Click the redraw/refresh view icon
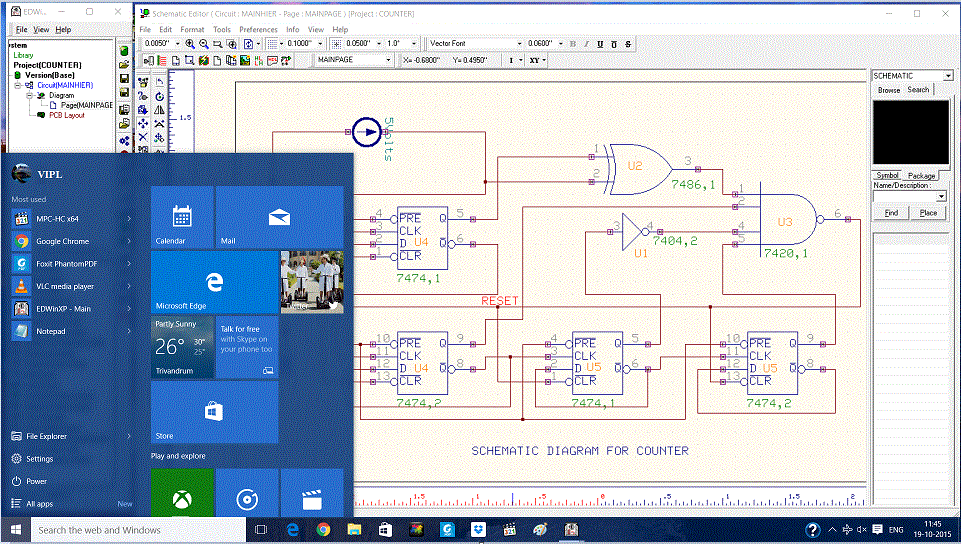 point(248,44)
